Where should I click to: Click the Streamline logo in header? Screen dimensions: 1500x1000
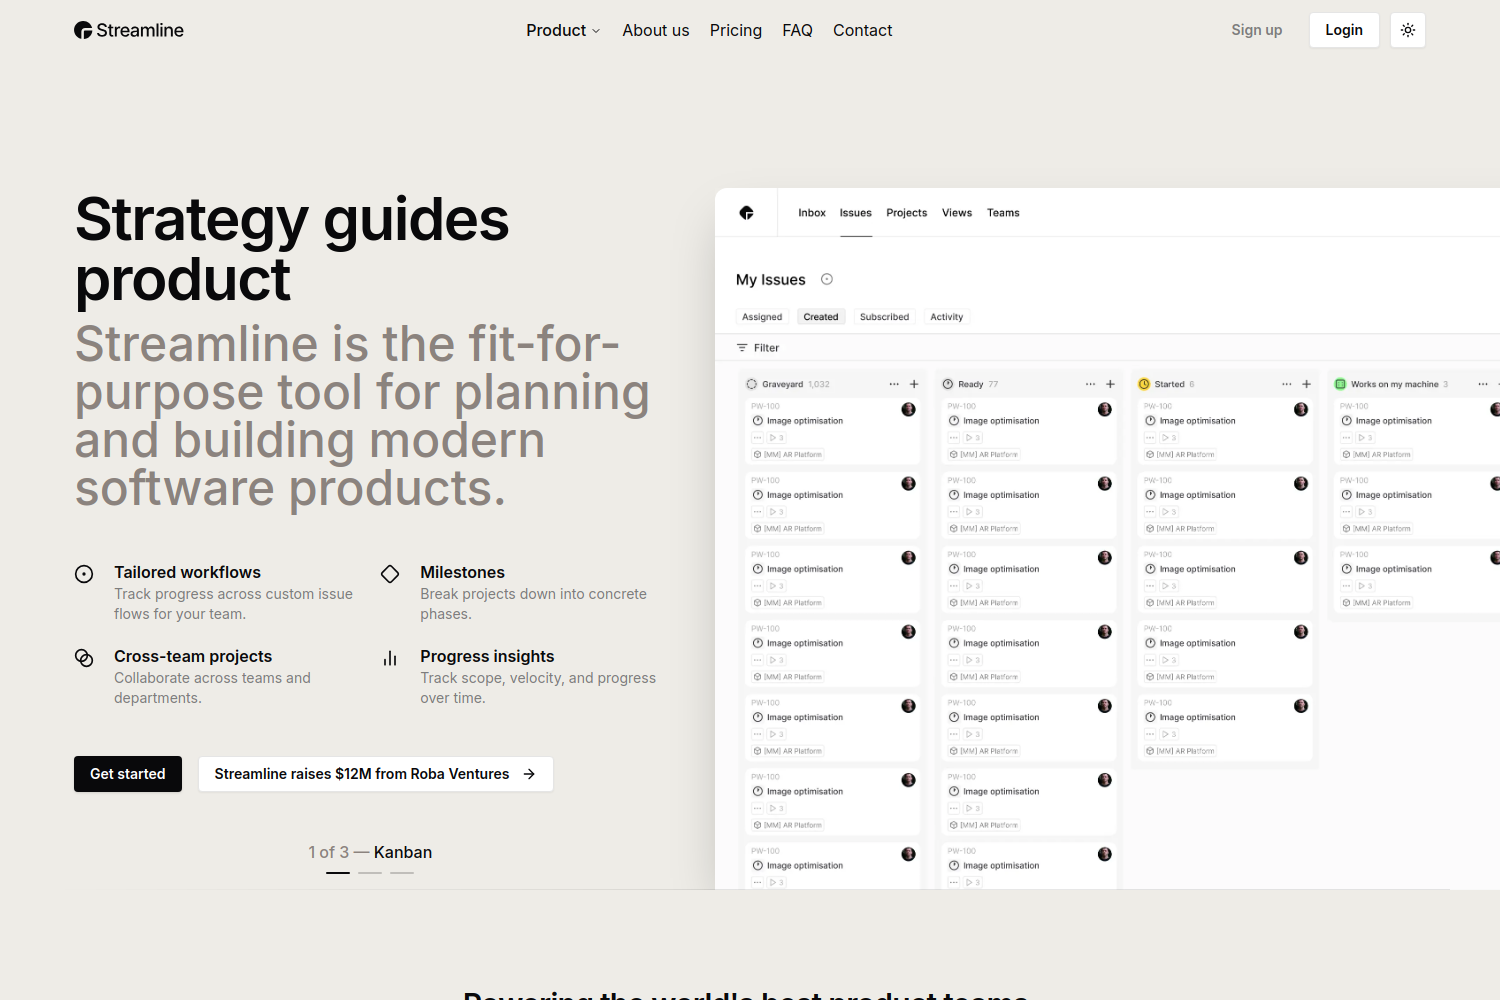tap(129, 30)
